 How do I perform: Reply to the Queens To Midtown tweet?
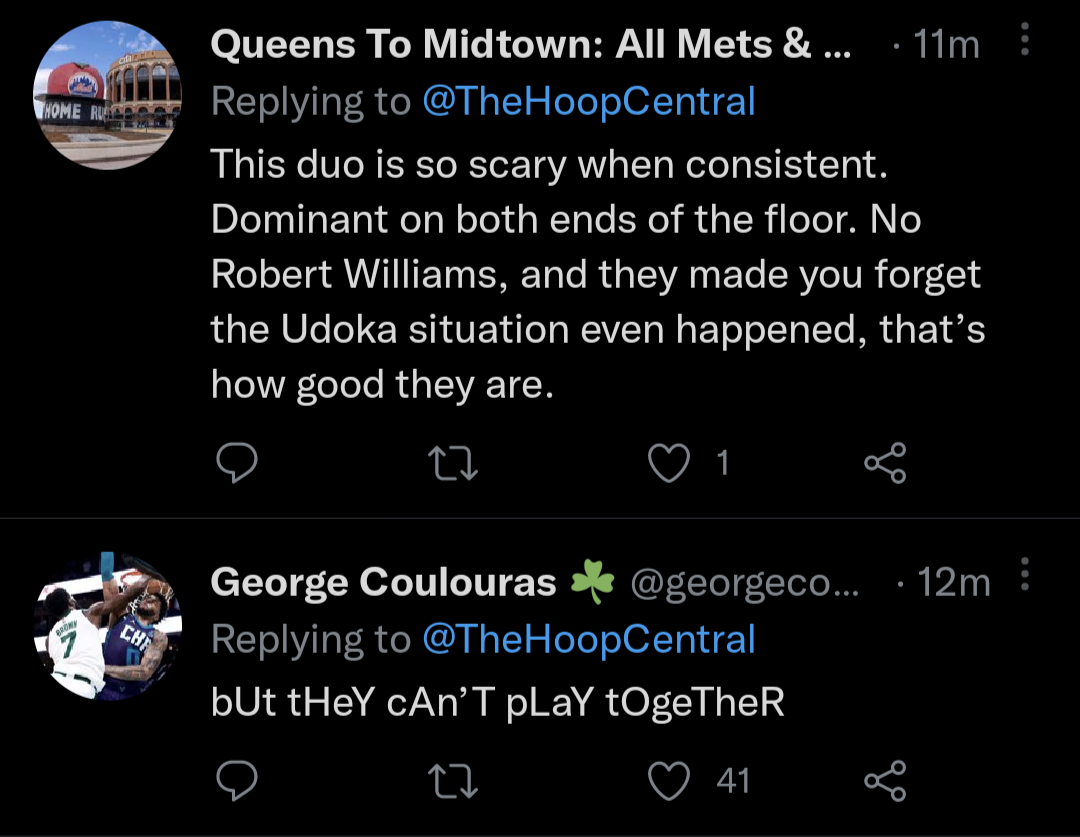(x=237, y=462)
